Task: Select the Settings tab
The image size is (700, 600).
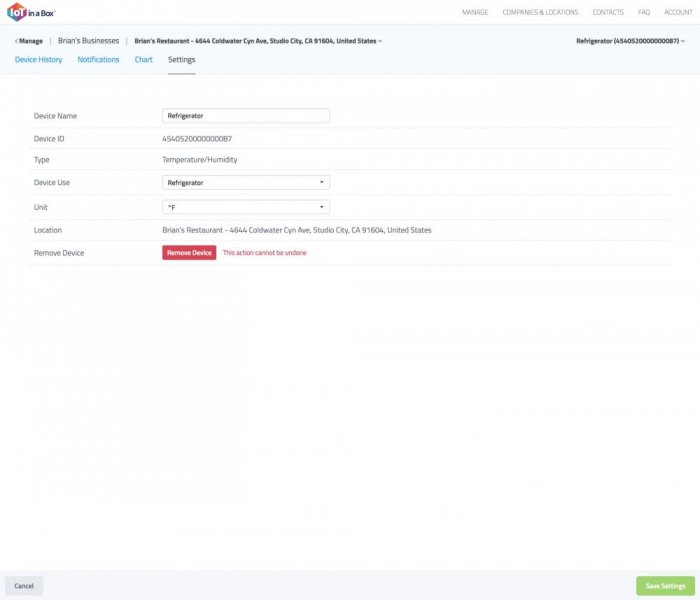Action: [x=181, y=60]
